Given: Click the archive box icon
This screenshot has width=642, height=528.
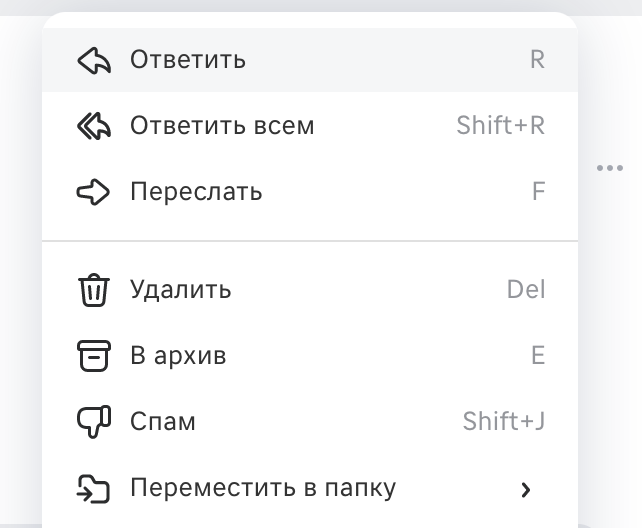Looking at the screenshot, I should click(x=94, y=356).
